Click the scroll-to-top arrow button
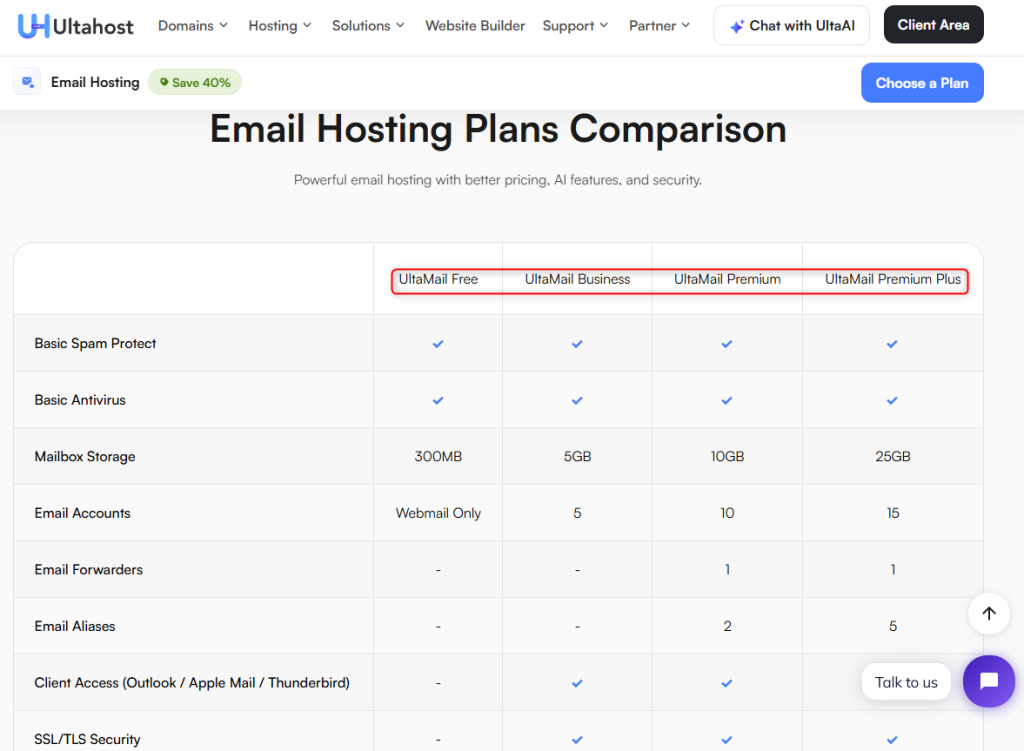 pyautogui.click(x=988, y=614)
